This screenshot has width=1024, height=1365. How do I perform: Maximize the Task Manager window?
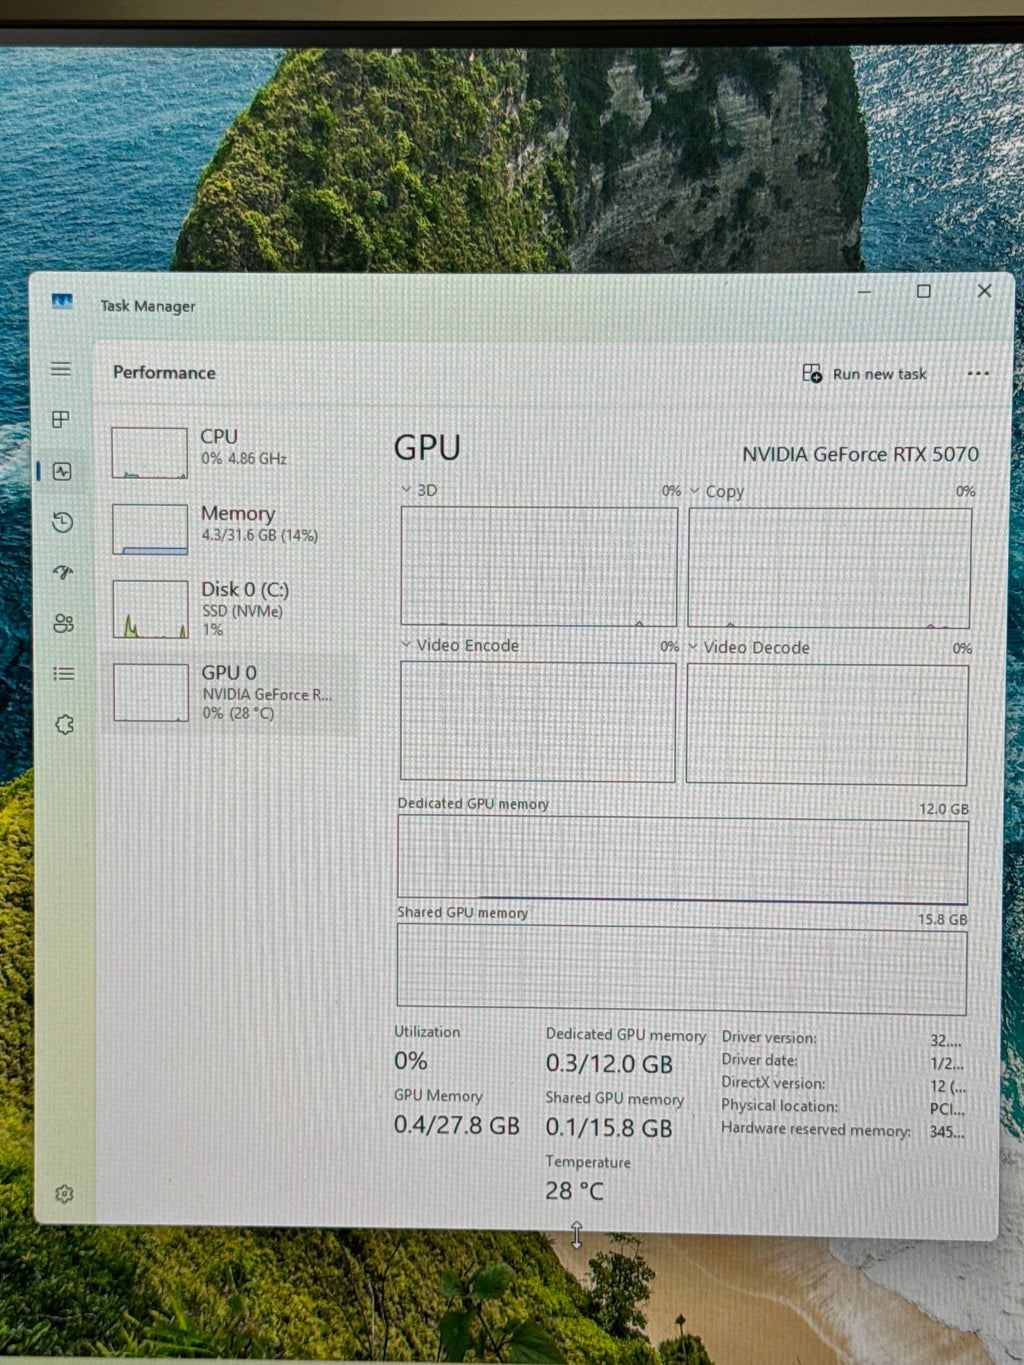[923, 291]
